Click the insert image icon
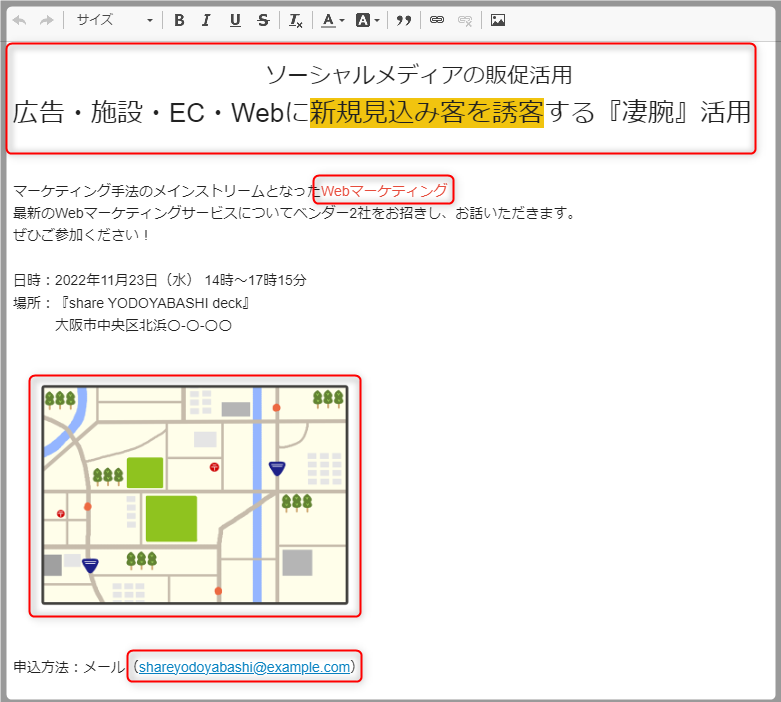The image size is (781, 702). [498, 20]
